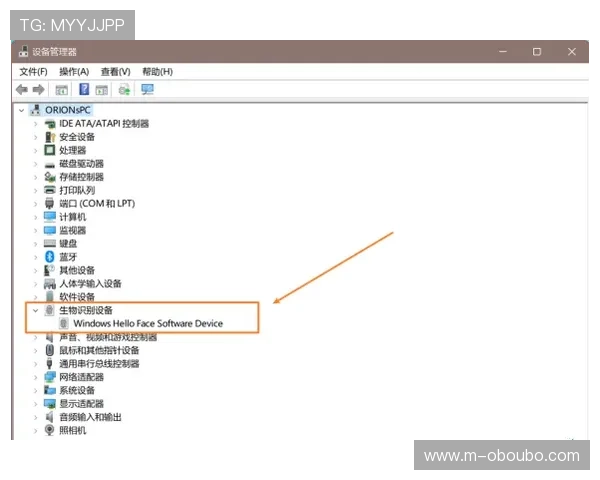Open the 帮助(H) menu

(158, 72)
